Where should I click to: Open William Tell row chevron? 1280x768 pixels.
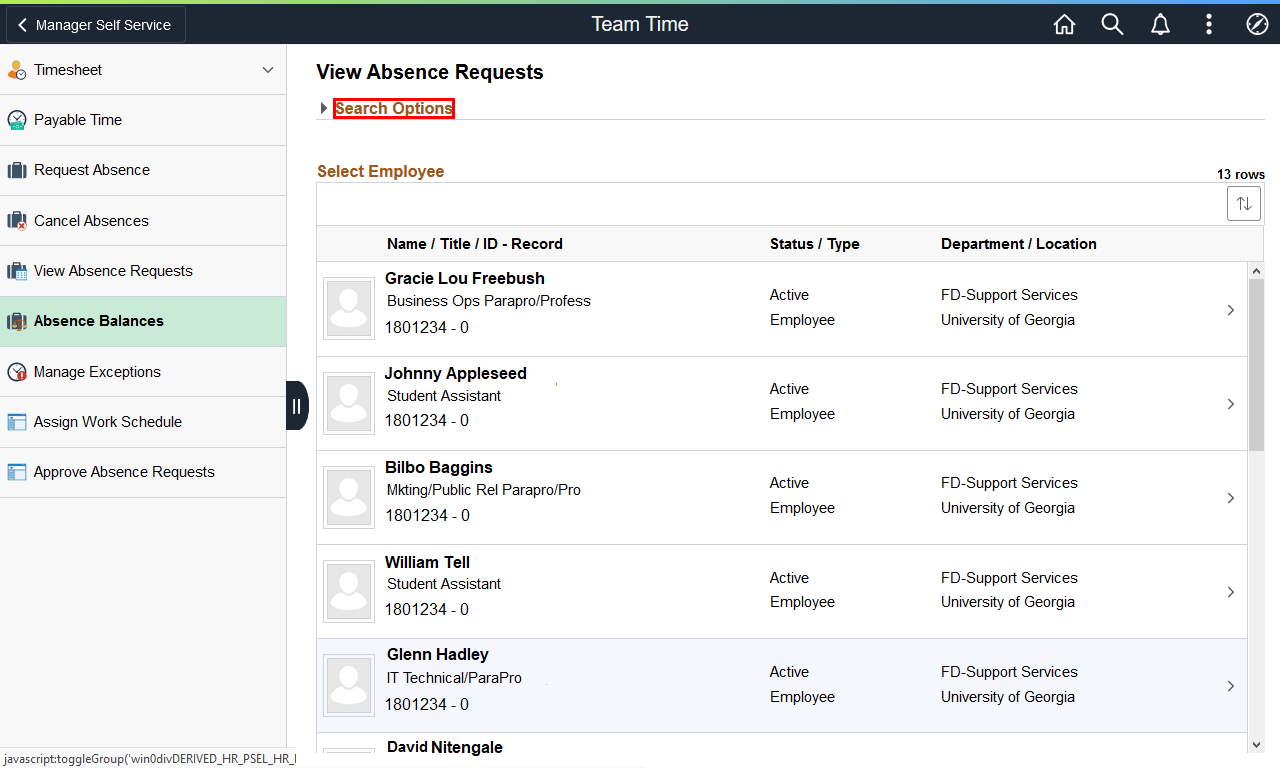(x=1231, y=592)
